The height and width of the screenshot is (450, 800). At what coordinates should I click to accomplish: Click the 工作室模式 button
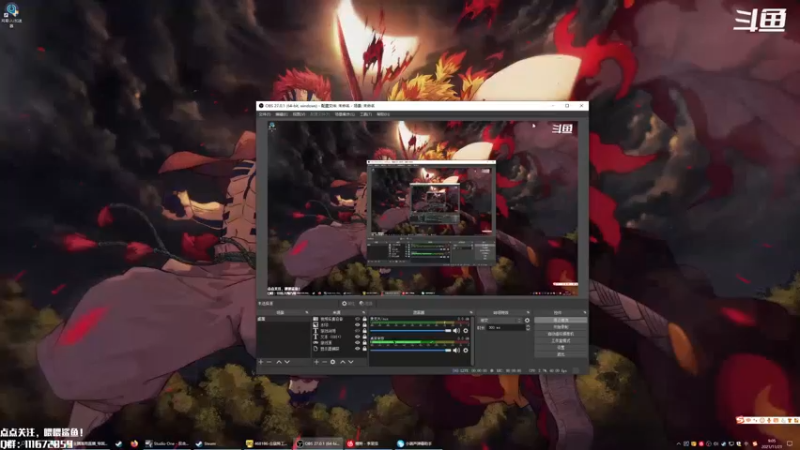pyautogui.click(x=561, y=340)
